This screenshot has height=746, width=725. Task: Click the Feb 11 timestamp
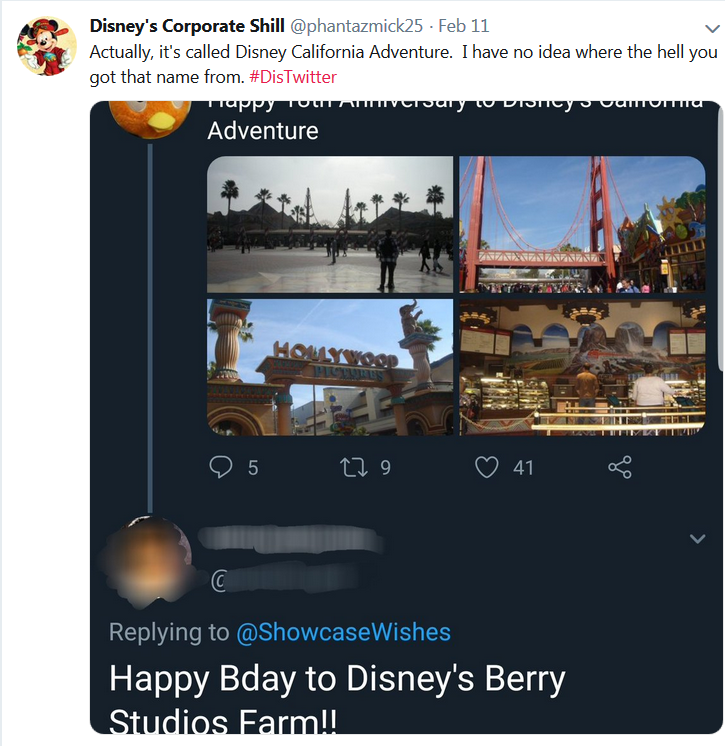(463, 25)
